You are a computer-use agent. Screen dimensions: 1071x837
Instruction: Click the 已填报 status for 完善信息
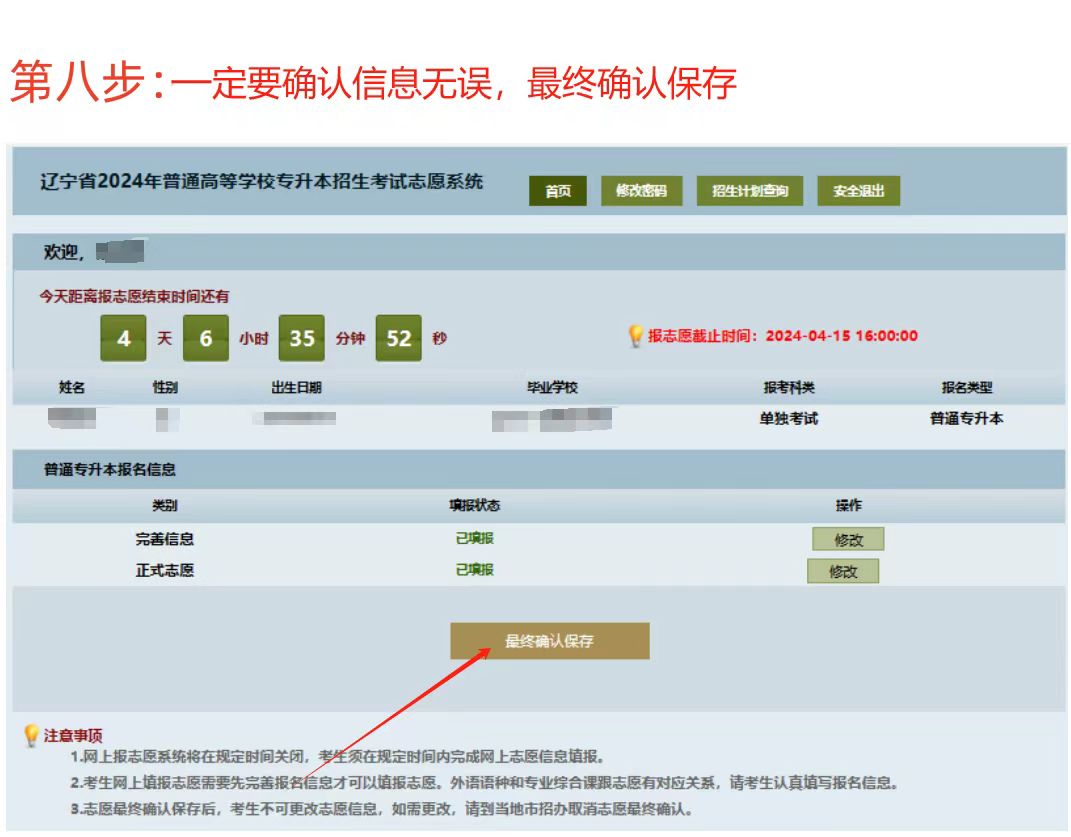coord(475,538)
